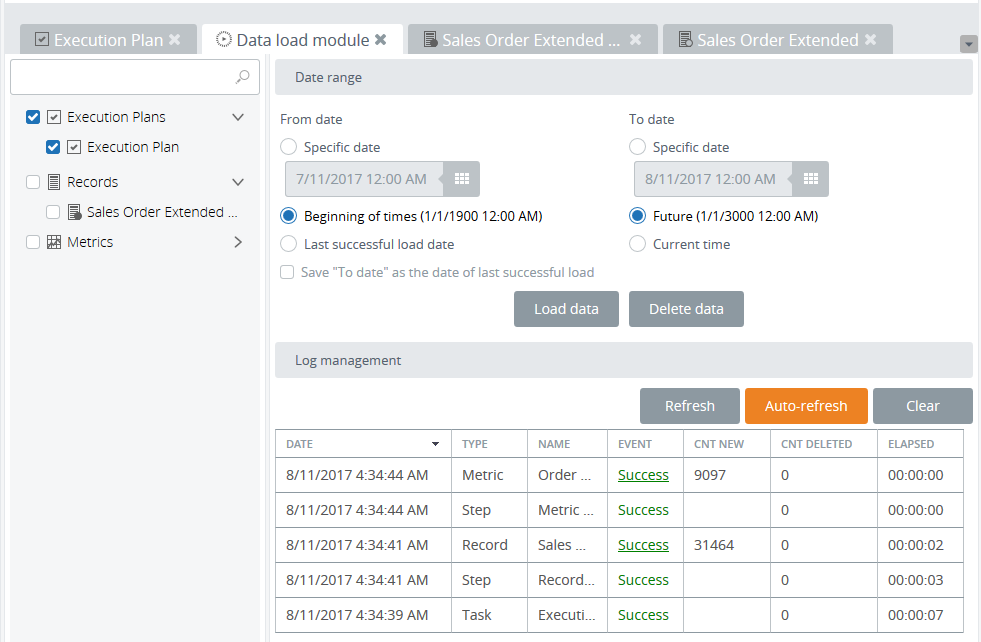Click the Metrics grid icon in the tree
The image size is (981, 642).
(54, 242)
